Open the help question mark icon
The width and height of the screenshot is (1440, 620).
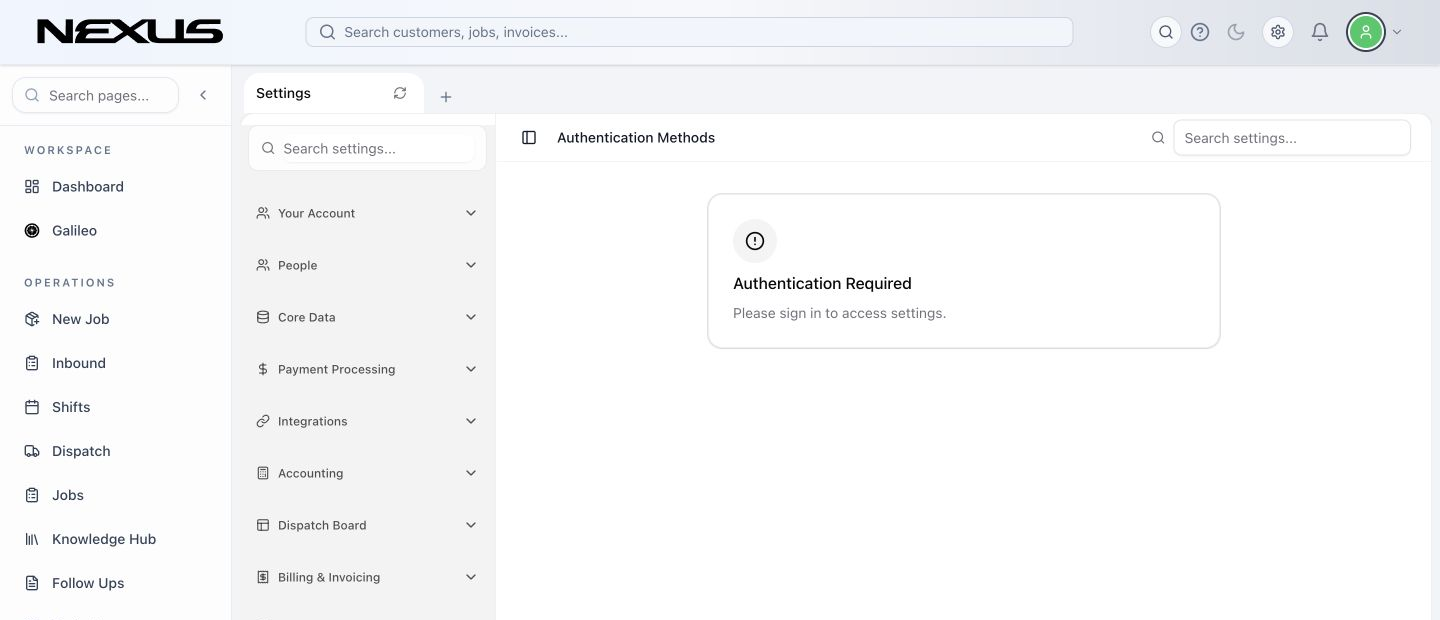1200,32
